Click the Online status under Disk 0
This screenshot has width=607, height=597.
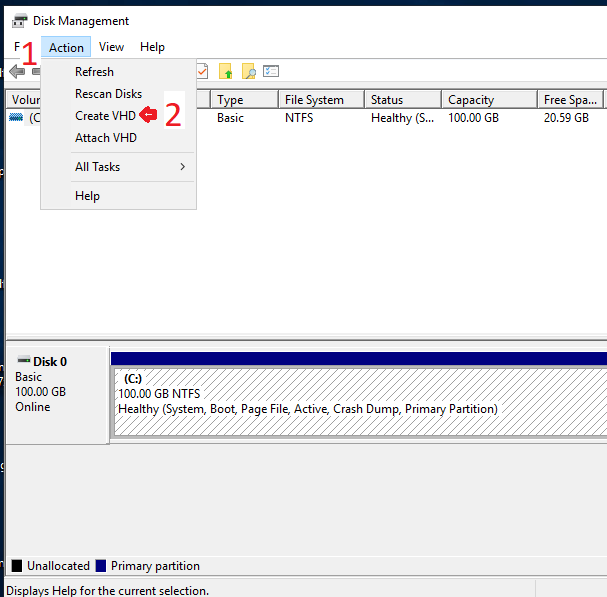point(33,407)
